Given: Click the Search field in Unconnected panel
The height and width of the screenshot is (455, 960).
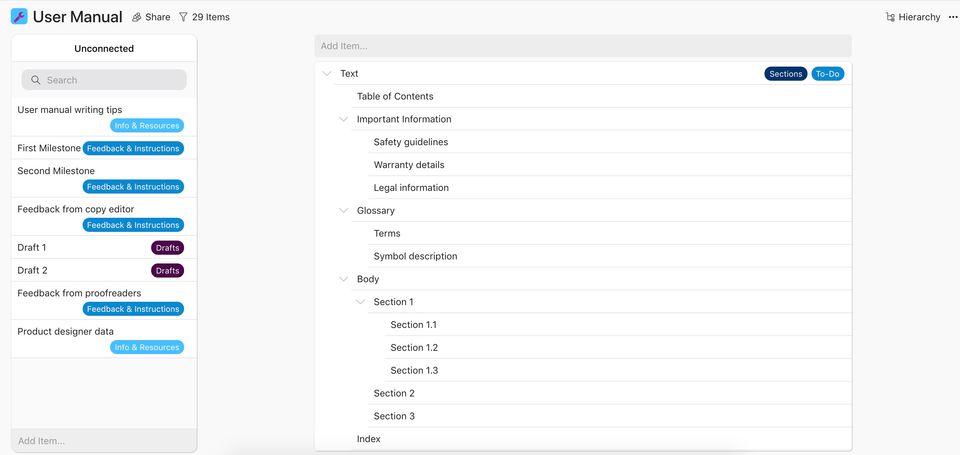Looking at the screenshot, I should (x=110, y=80).
